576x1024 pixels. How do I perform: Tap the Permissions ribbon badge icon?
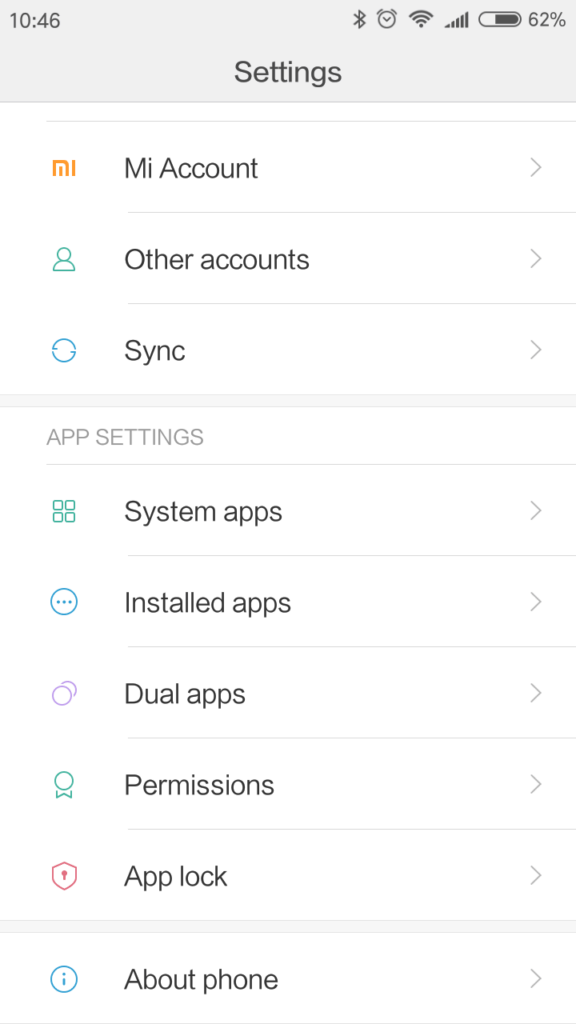click(64, 784)
